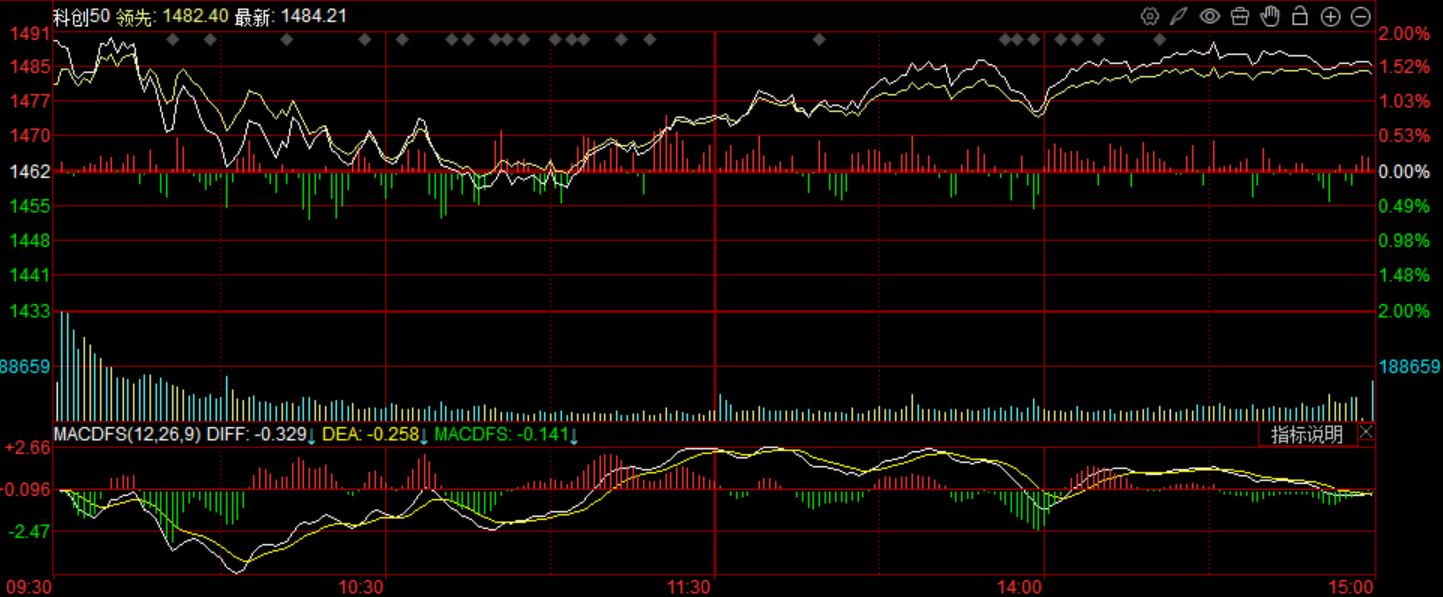The height and width of the screenshot is (597, 1443).
Task: Click the 0.00% percentage axis label
Action: click(1404, 172)
